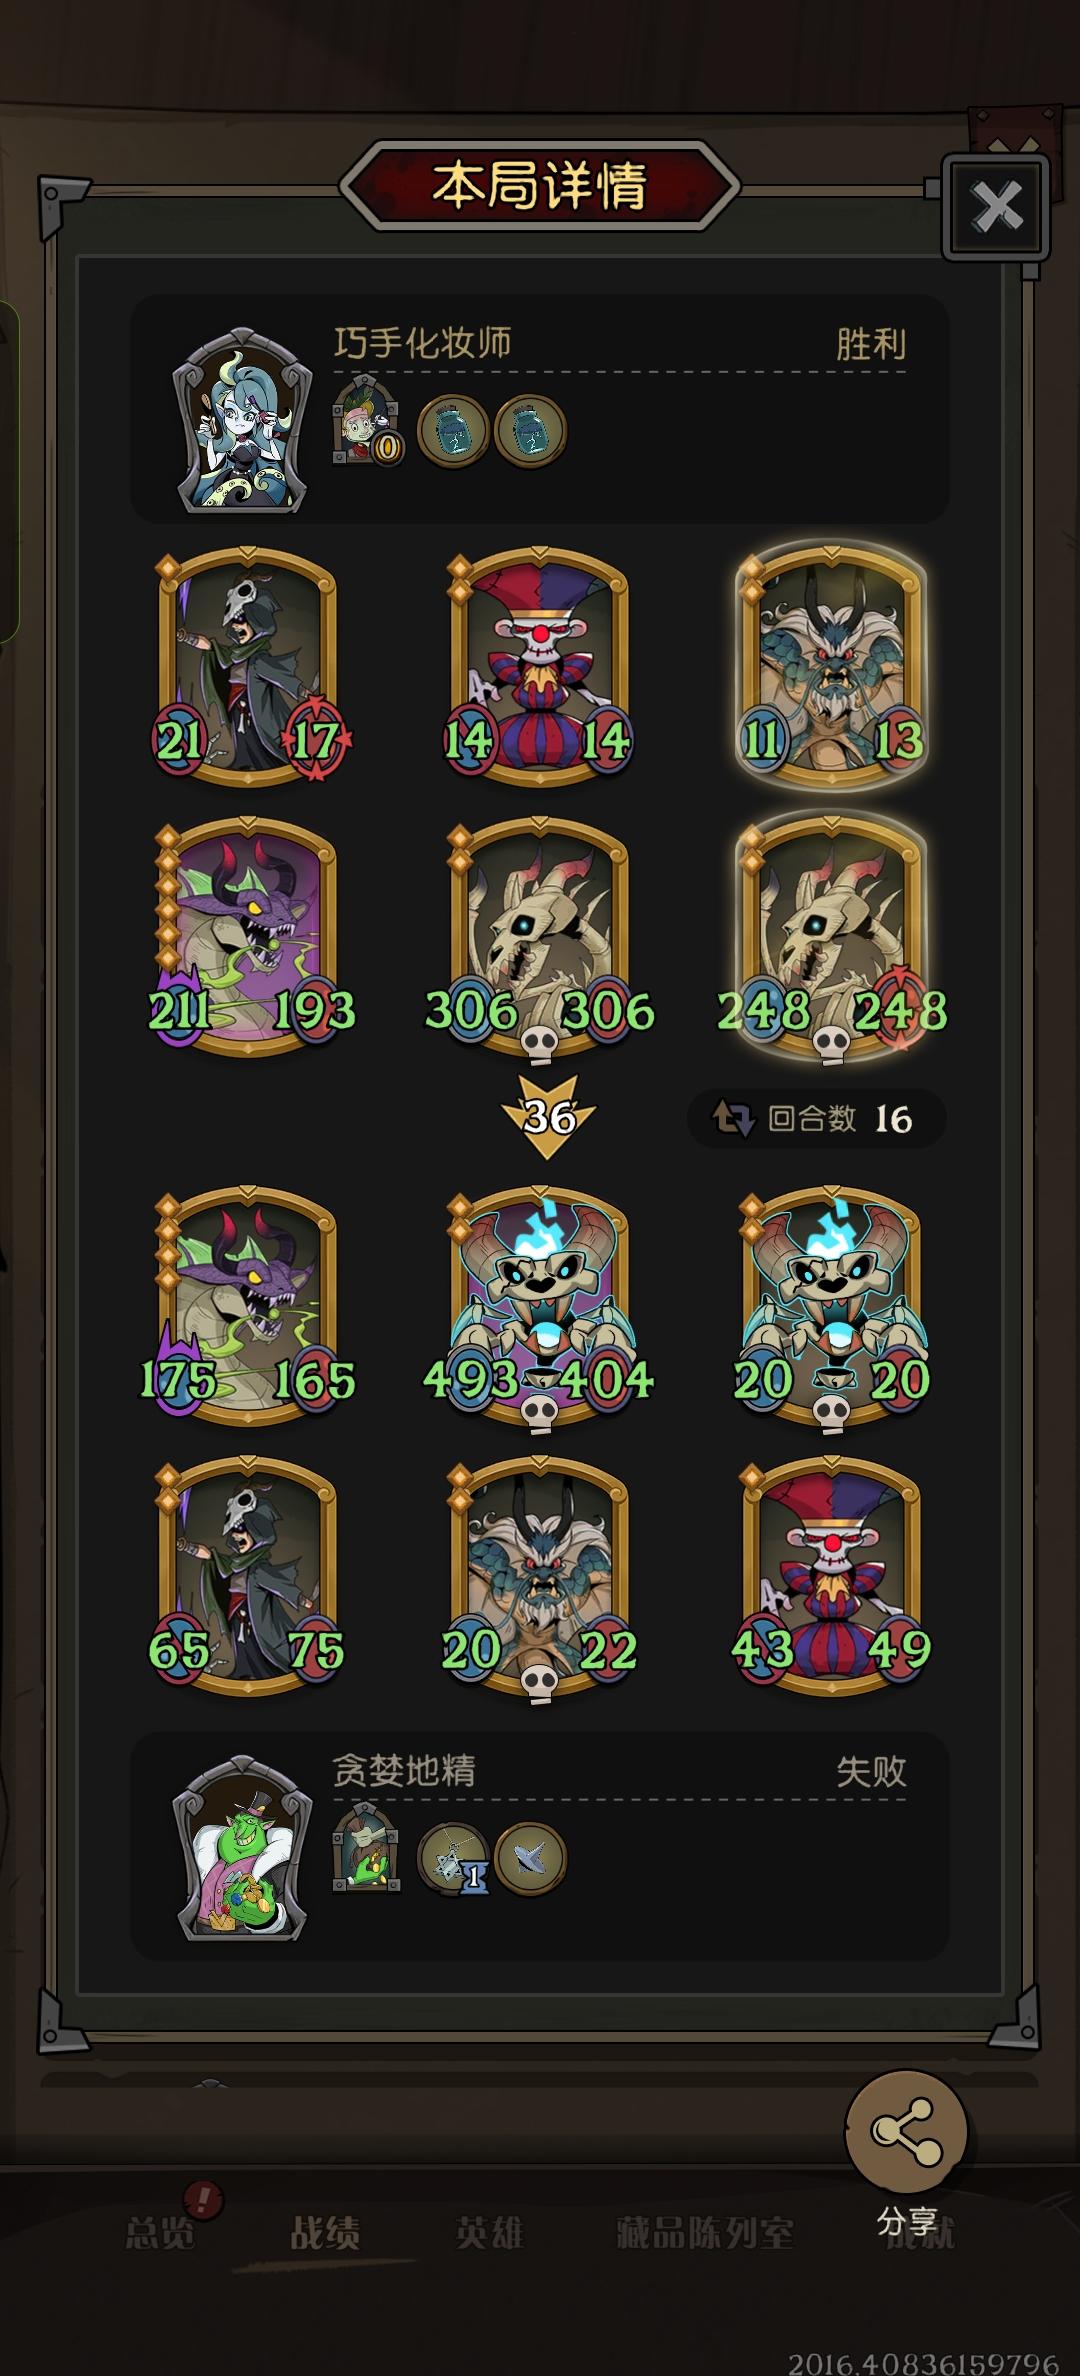The height and width of the screenshot is (2376, 1080).
Task: Tap the 回合数 16 round counter
Action: coord(817,1118)
